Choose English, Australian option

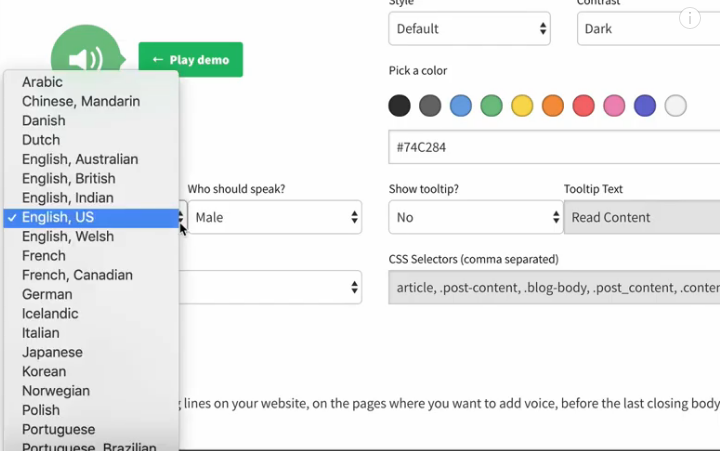point(91,159)
